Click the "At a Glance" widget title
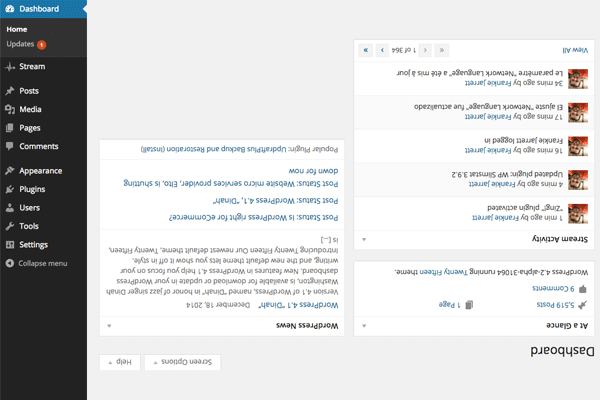This screenshot has width=600, height=400. [x=567, y=326]
